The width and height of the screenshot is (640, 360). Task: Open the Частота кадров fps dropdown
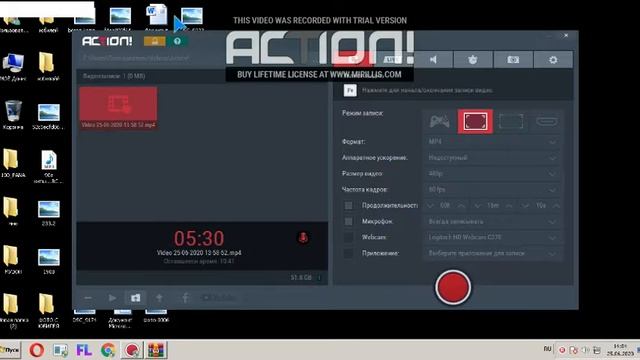tap(492, 189)
